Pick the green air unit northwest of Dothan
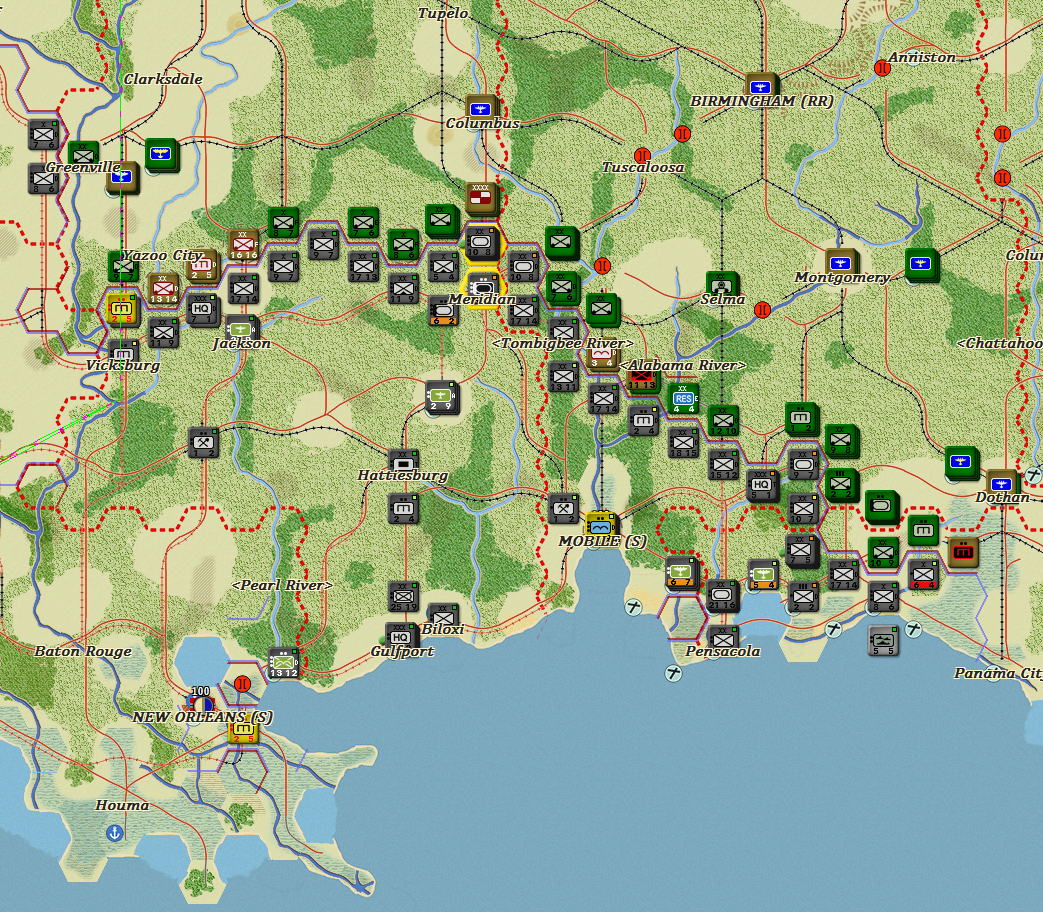Screen dimensions: 1043x912 (960, 462)
